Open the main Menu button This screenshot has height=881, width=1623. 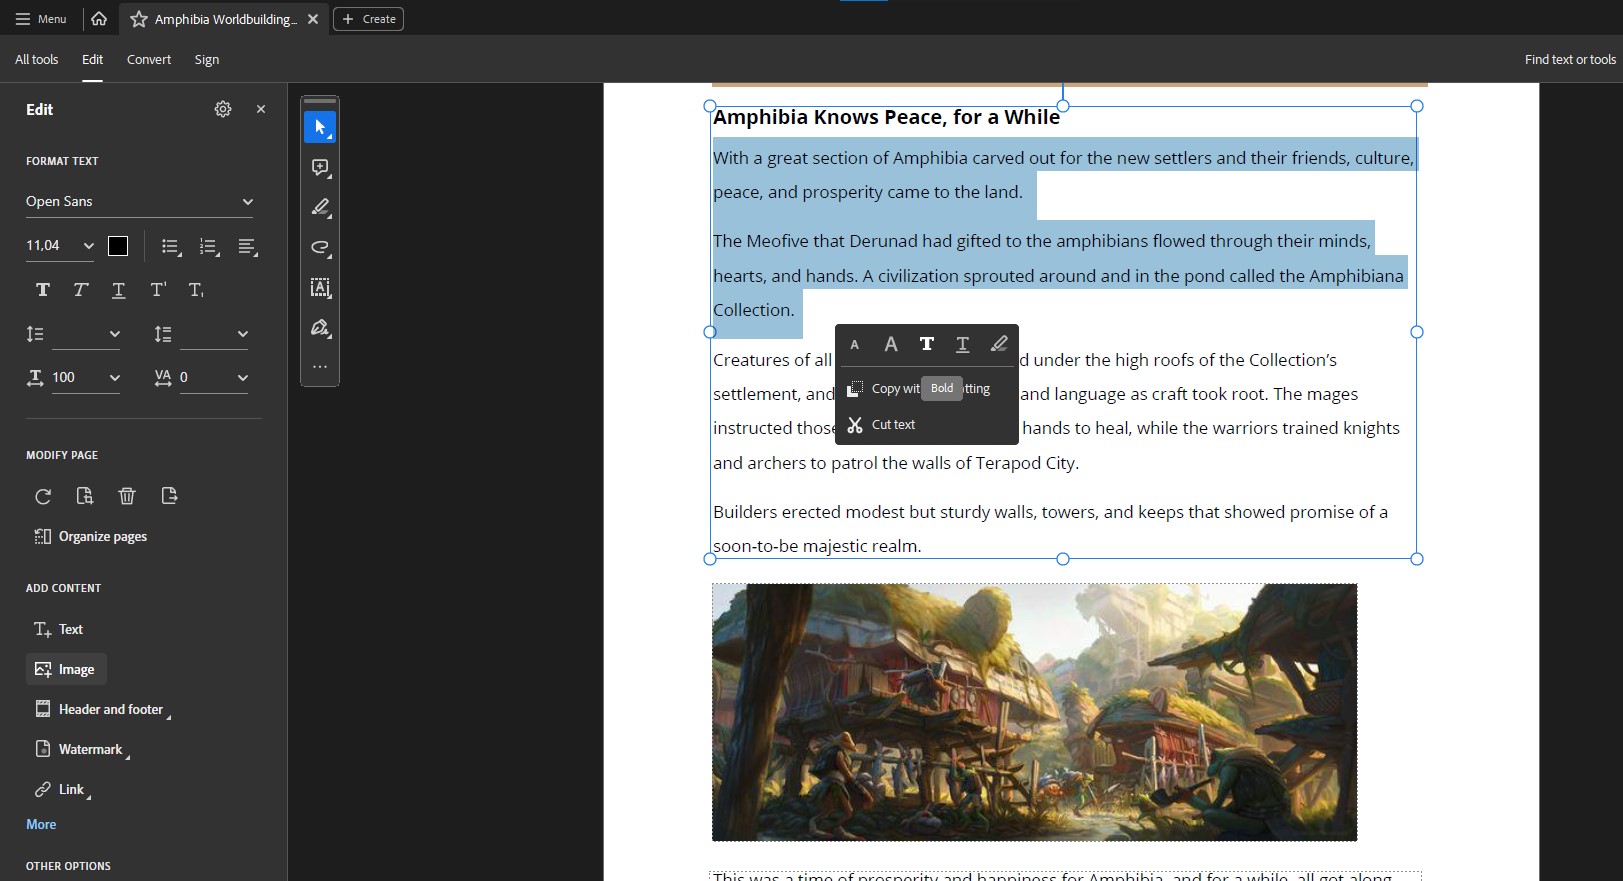[x=41, y=19]
